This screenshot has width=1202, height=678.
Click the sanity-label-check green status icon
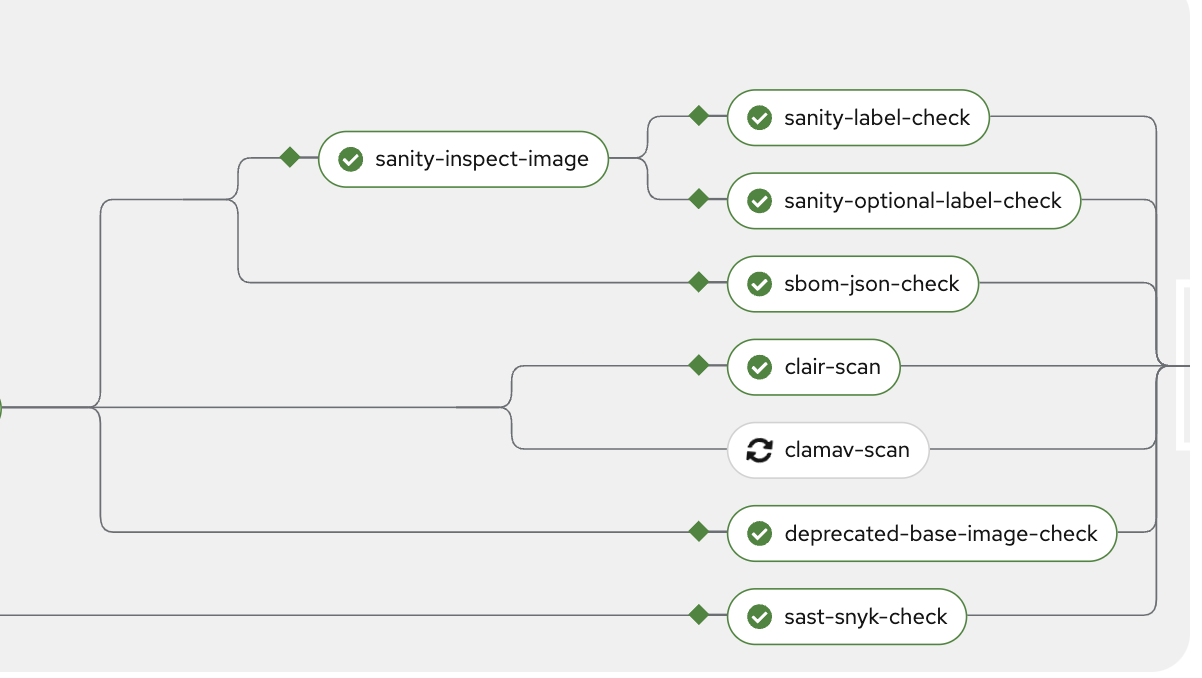(760, 118)
